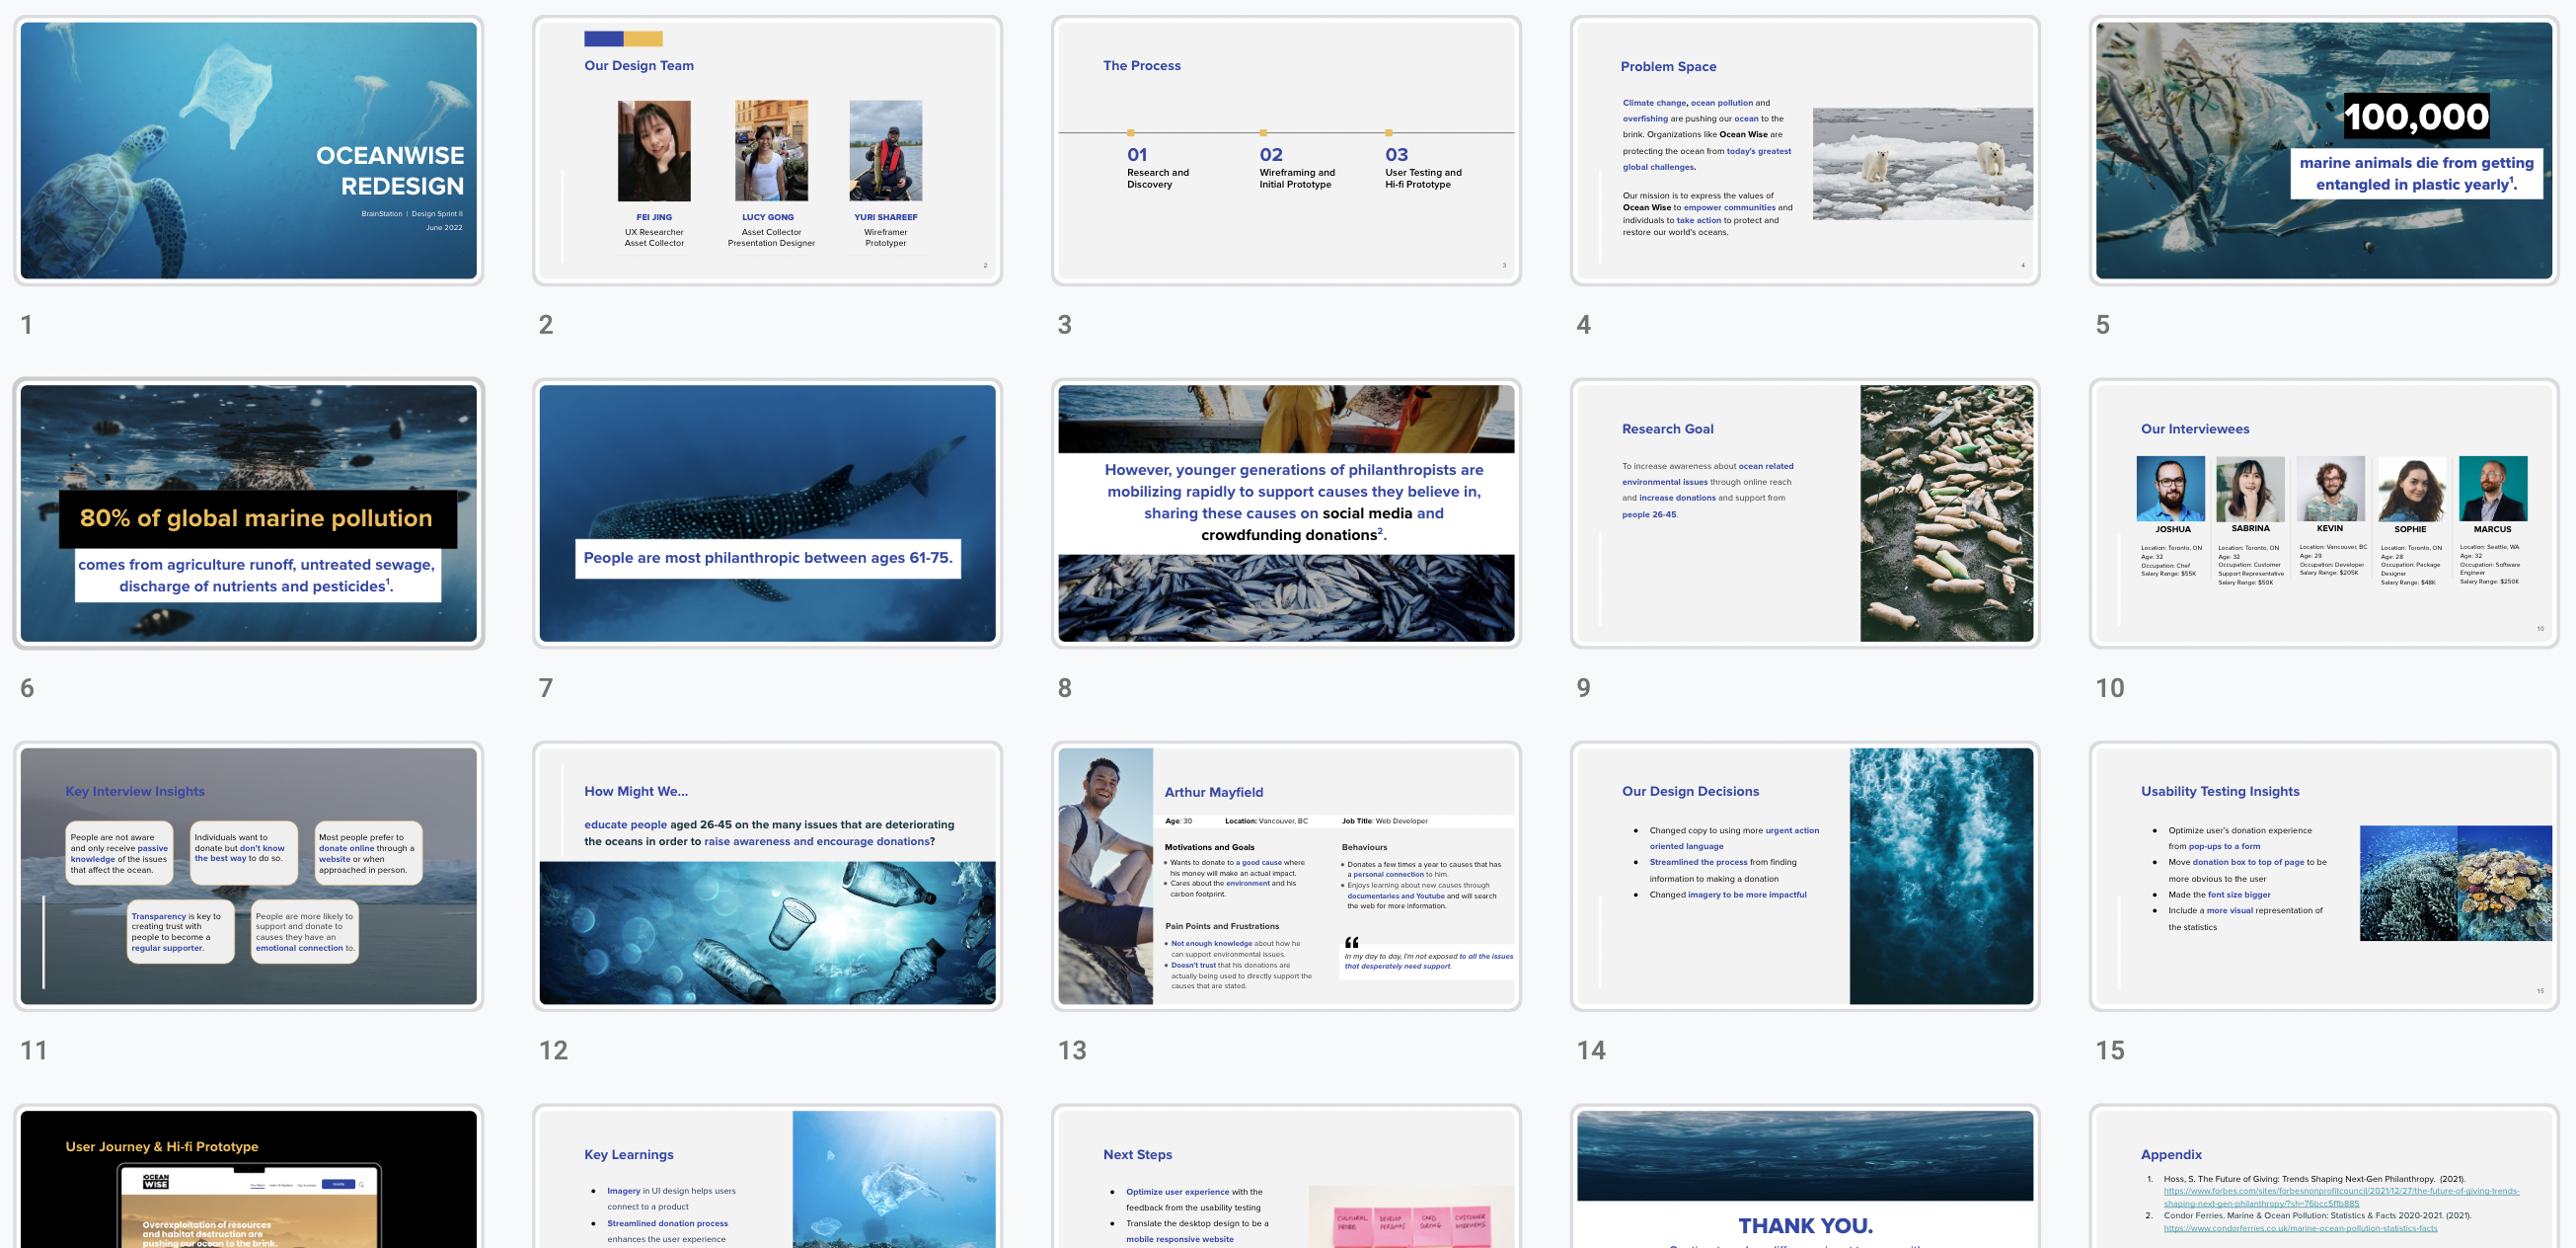Select slide 4 Problem Space thumbnail
2576x1248 pixels.
click(x=1805, y=150)
